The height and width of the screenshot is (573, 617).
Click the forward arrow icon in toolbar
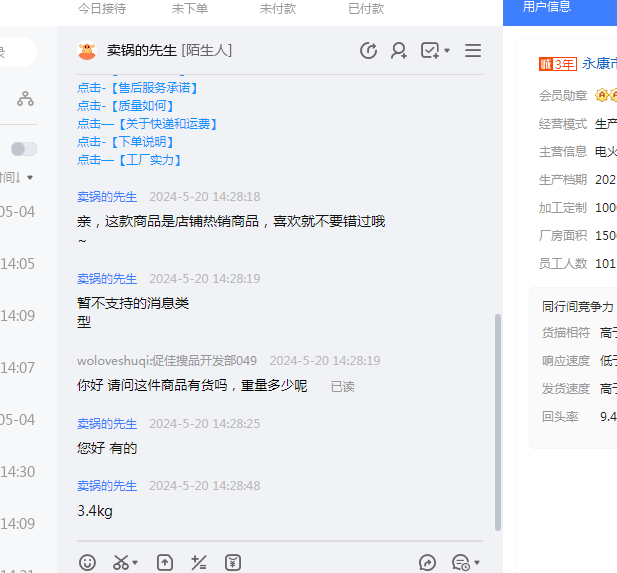(x=427, y=563)
